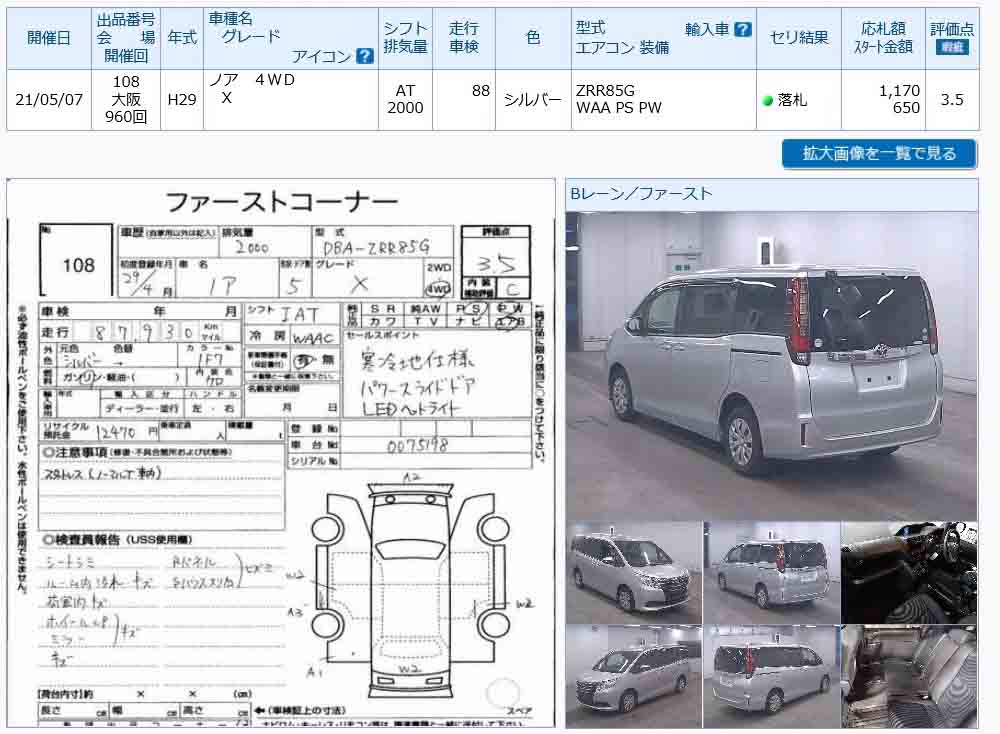Open the front-left exterior thumbnail in first thumbnail row
1000x734 pixels.
(x=633, y=573)
